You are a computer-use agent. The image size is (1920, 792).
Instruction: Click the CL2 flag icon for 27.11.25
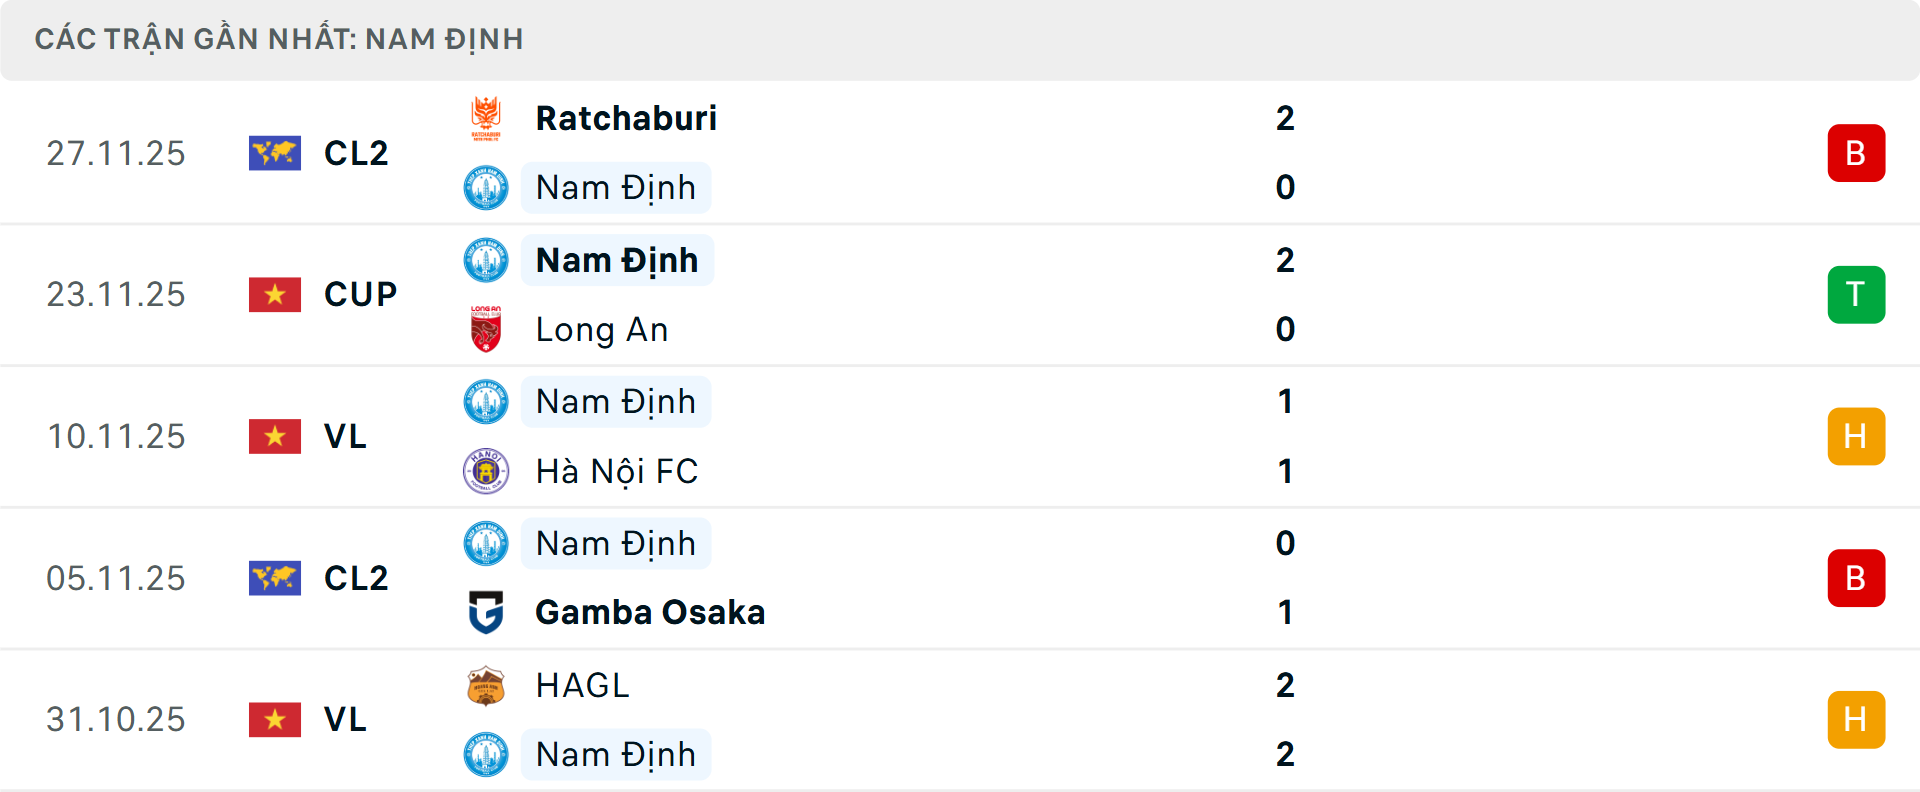point(275,153)
